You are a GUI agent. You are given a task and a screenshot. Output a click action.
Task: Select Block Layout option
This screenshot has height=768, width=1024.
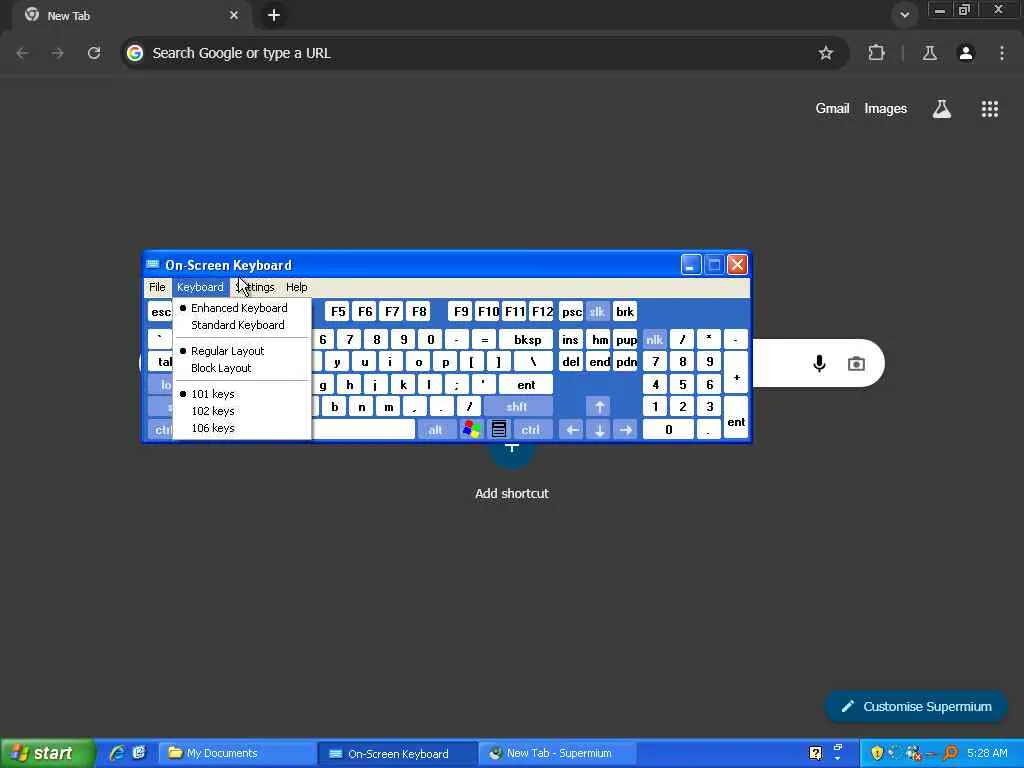coord(221,368)
